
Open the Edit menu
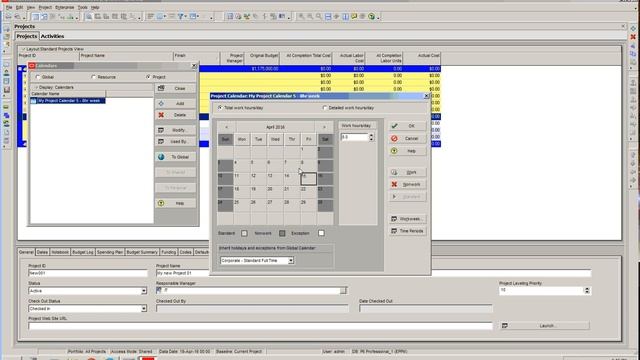coord(19,7)
